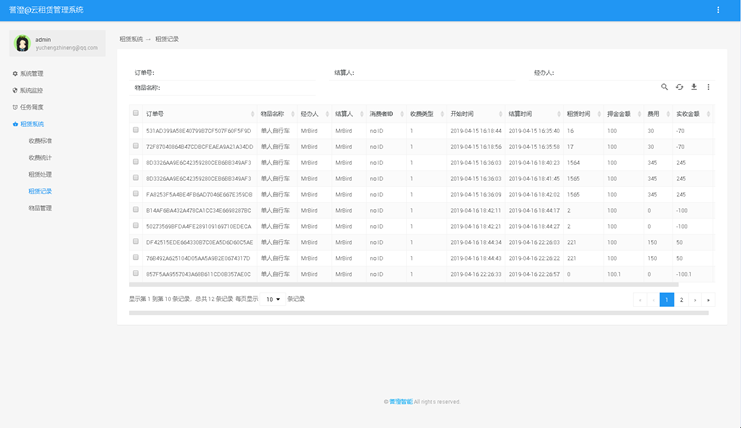Click the refresh icon in table toolbar
This screenshot has height=428, width=741.
click(x=679, y=87)
